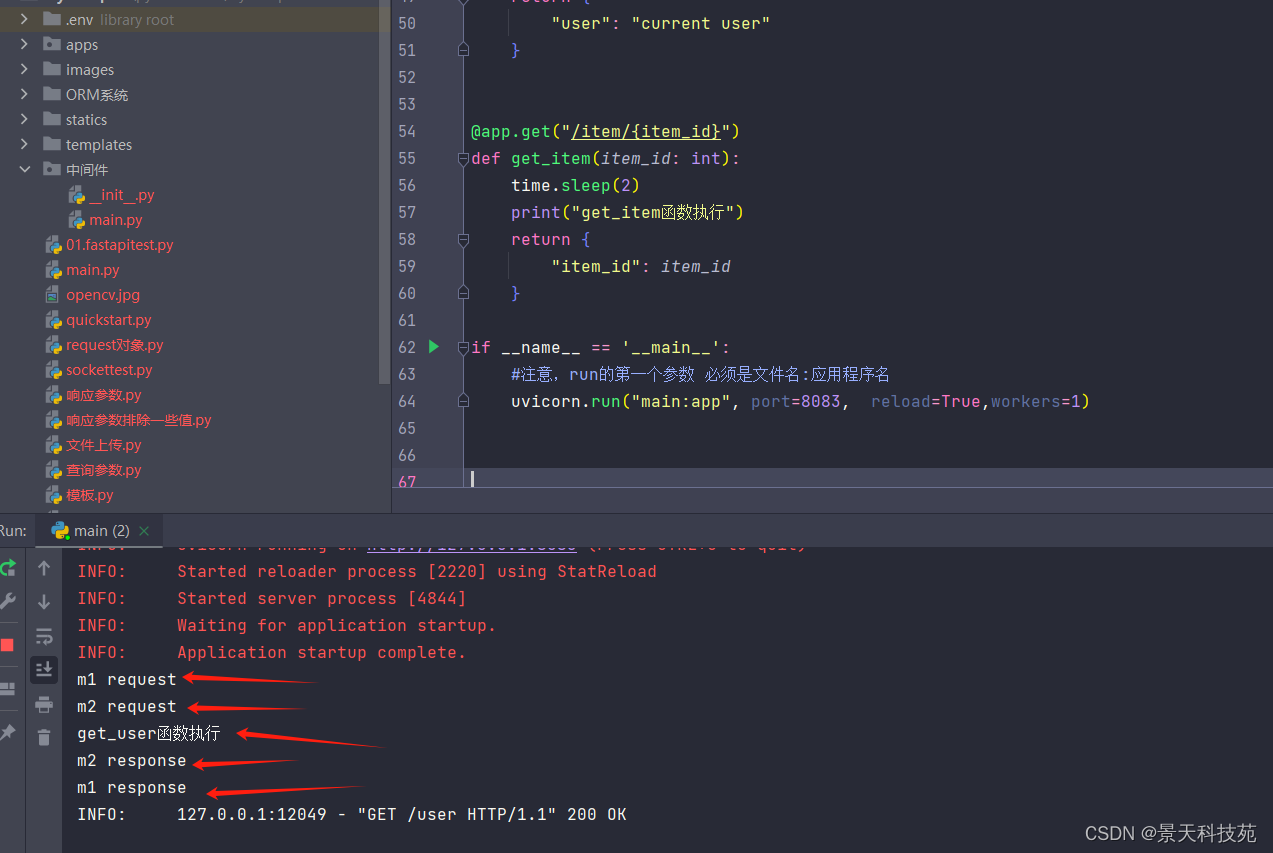Click project panel vertical scrollbar
Screen dimensions: 1273x853
coord(385,190)
